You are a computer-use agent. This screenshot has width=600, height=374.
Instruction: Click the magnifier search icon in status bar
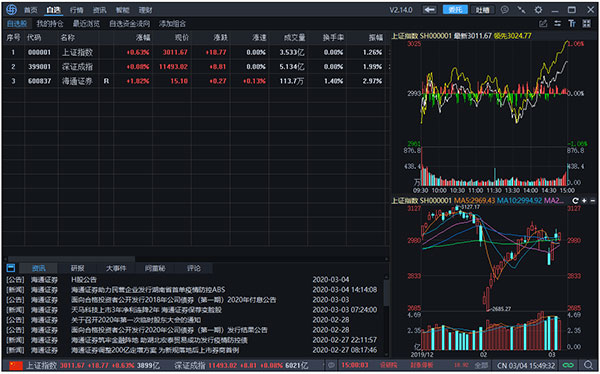point(589,365)
